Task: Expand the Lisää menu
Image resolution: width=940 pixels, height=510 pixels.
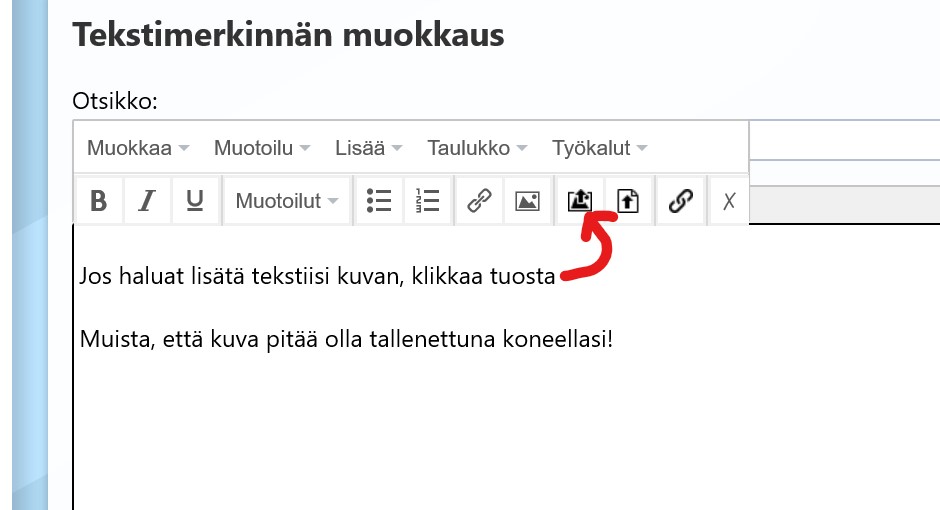Action: point(369,148)
